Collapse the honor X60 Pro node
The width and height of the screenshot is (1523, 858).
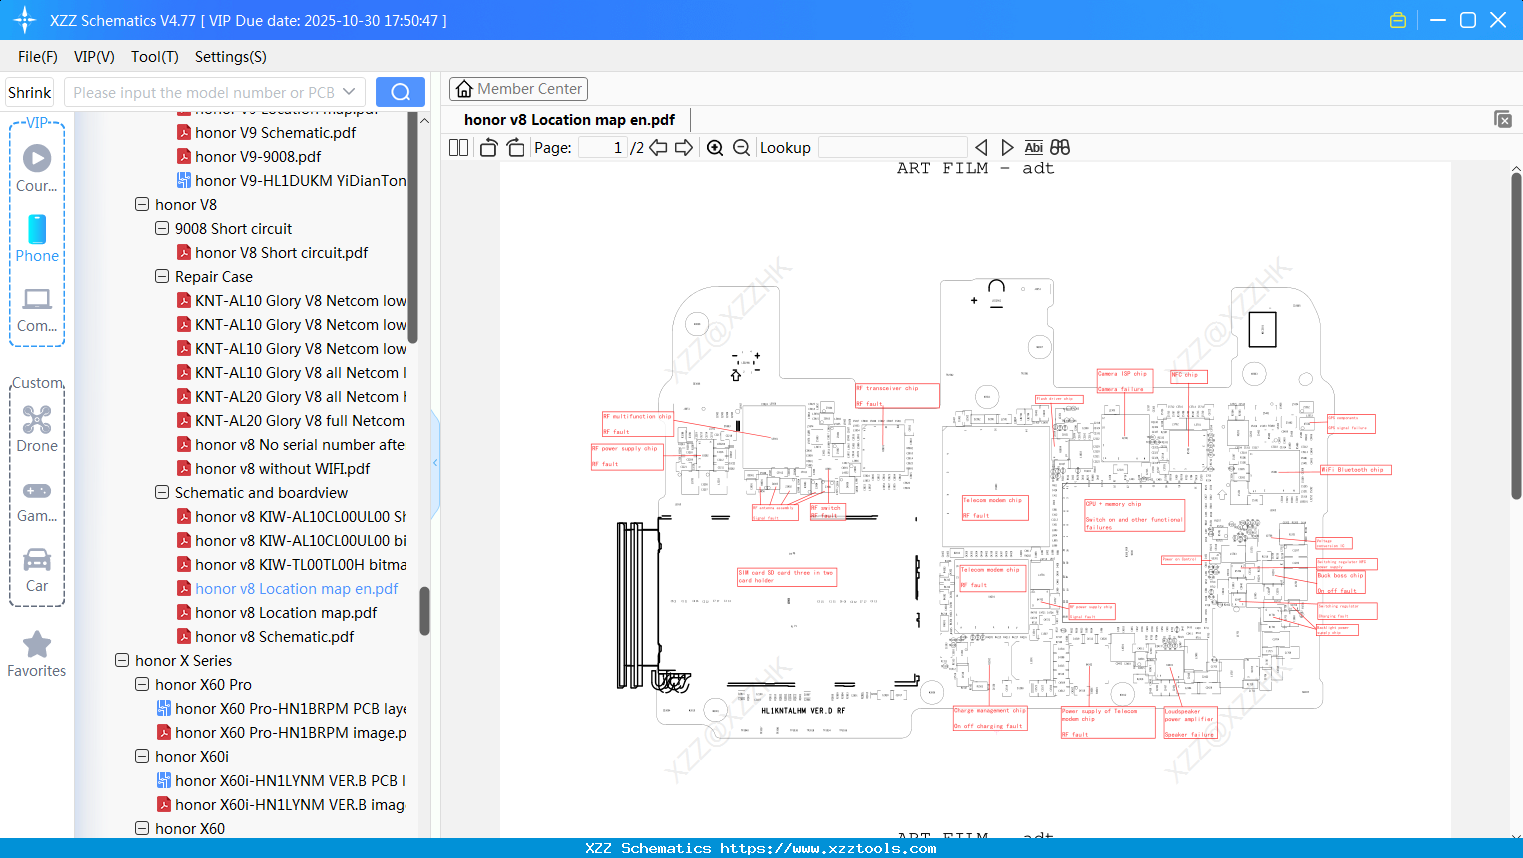click(142, 684)
